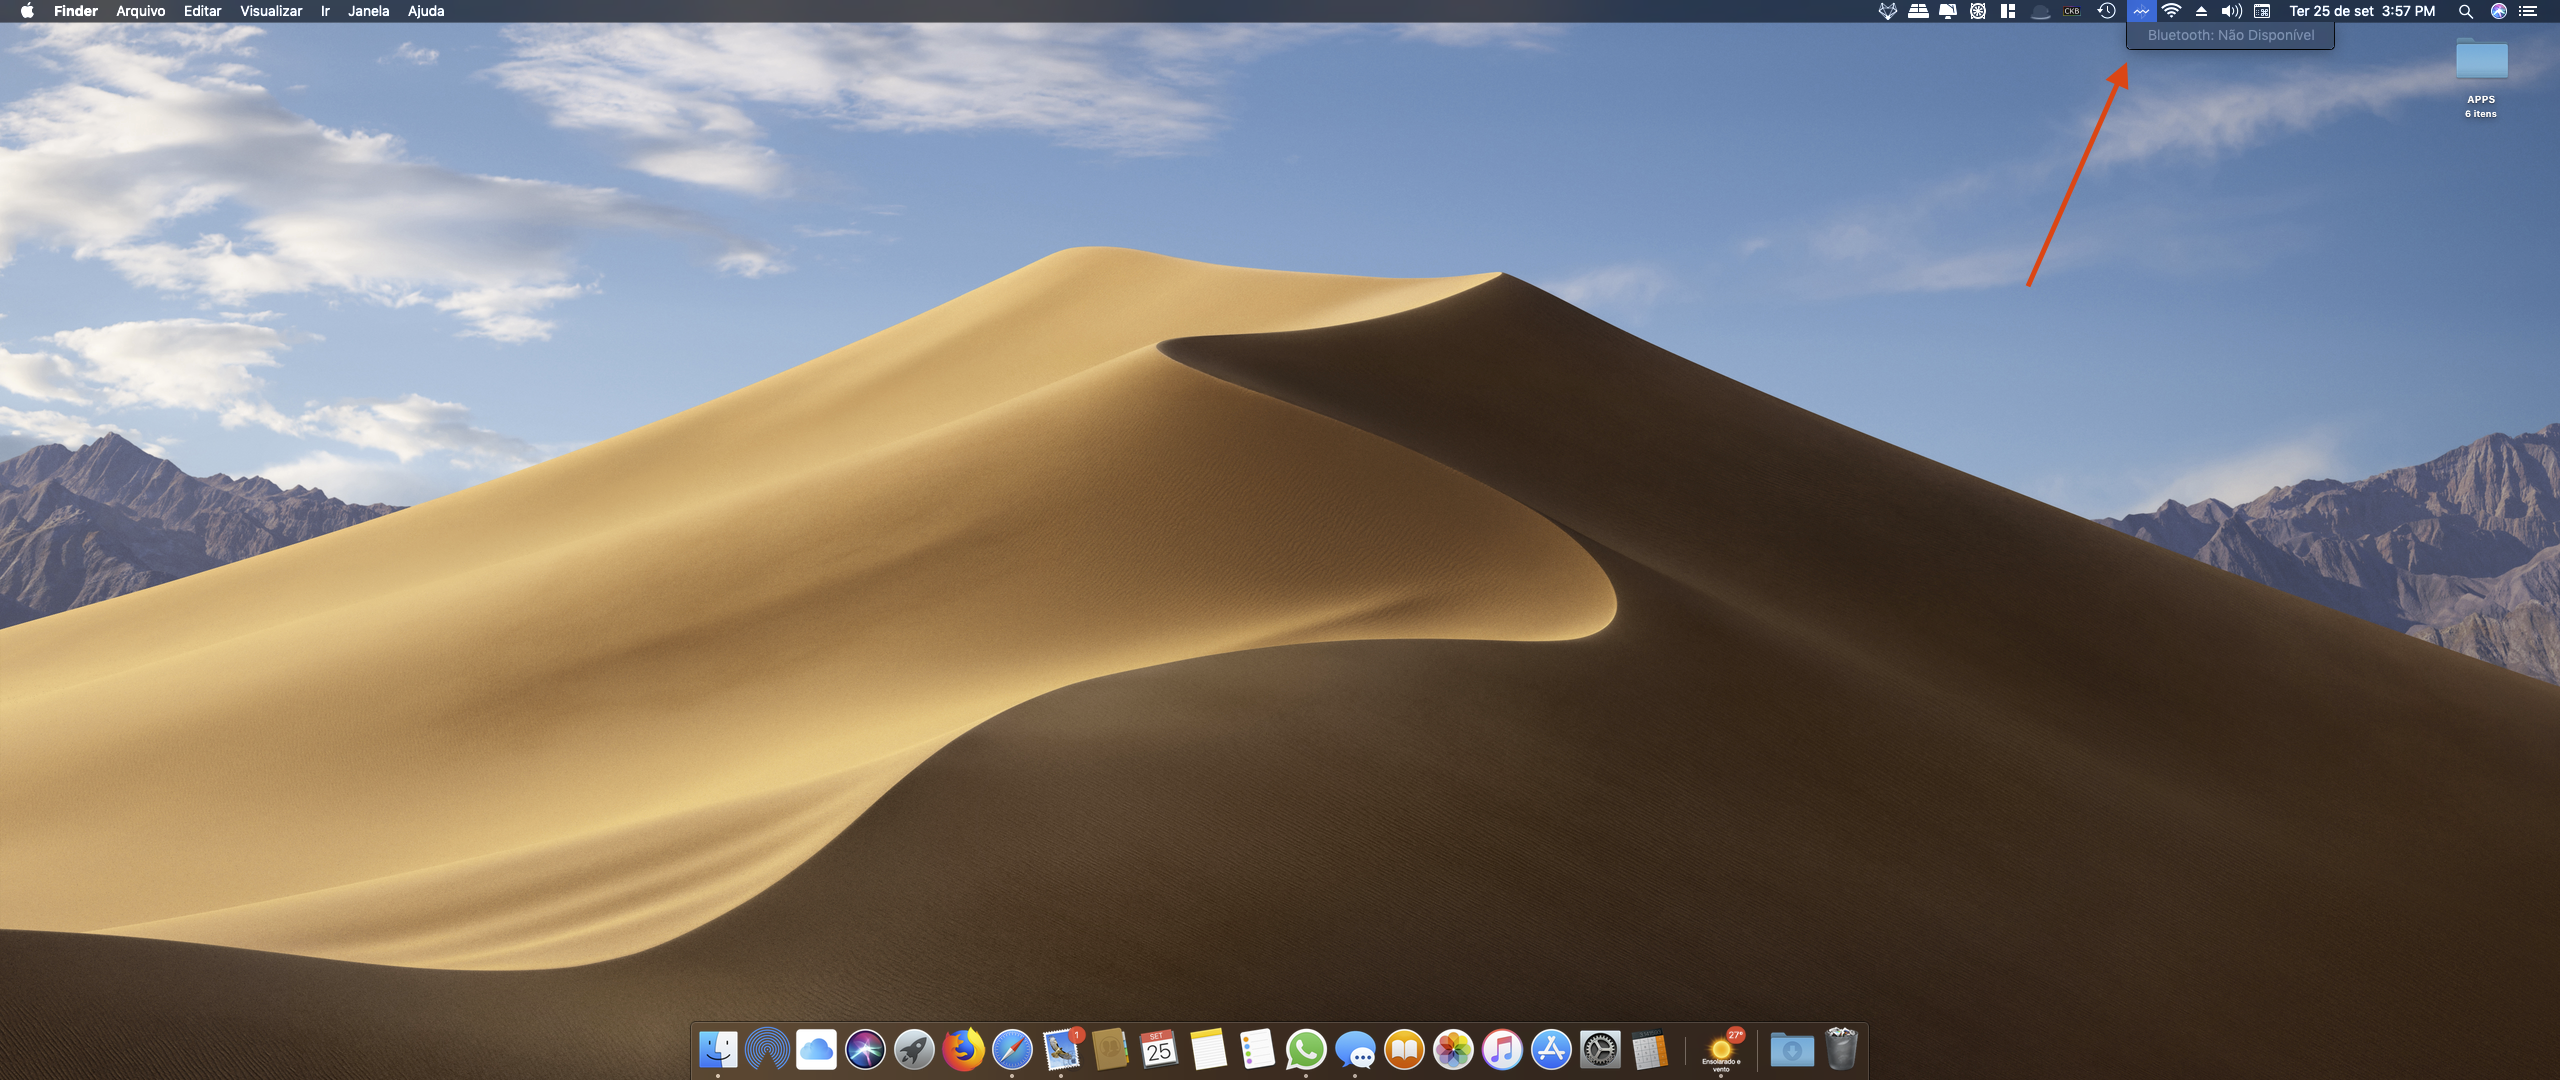The height and width of the screenshot is (1080, 2560).
Task: Select the APPS folder on desktop
Action: (2481, 62)
